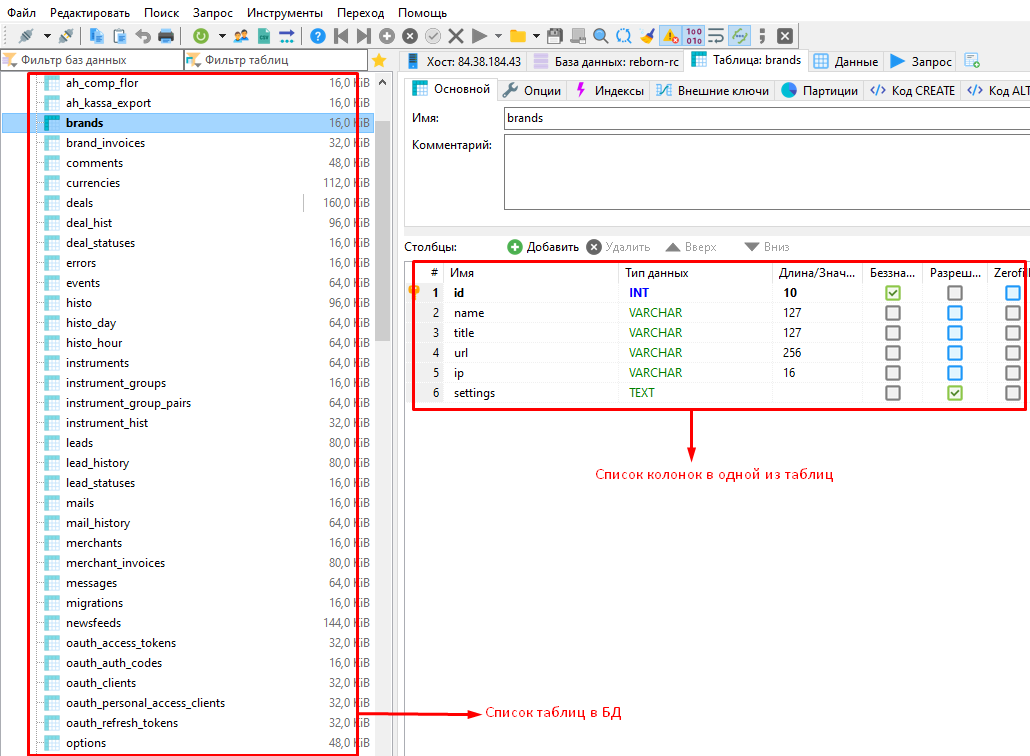
Task: Click the Вверх move up button
Action: click(x=691, y=247)
